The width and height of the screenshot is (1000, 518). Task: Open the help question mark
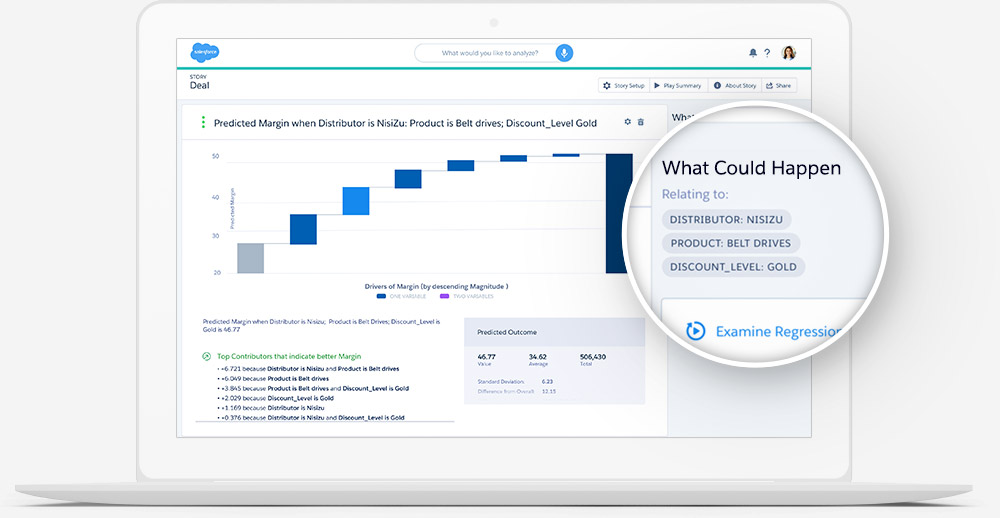pyautogui.click(x=767, y=53)
